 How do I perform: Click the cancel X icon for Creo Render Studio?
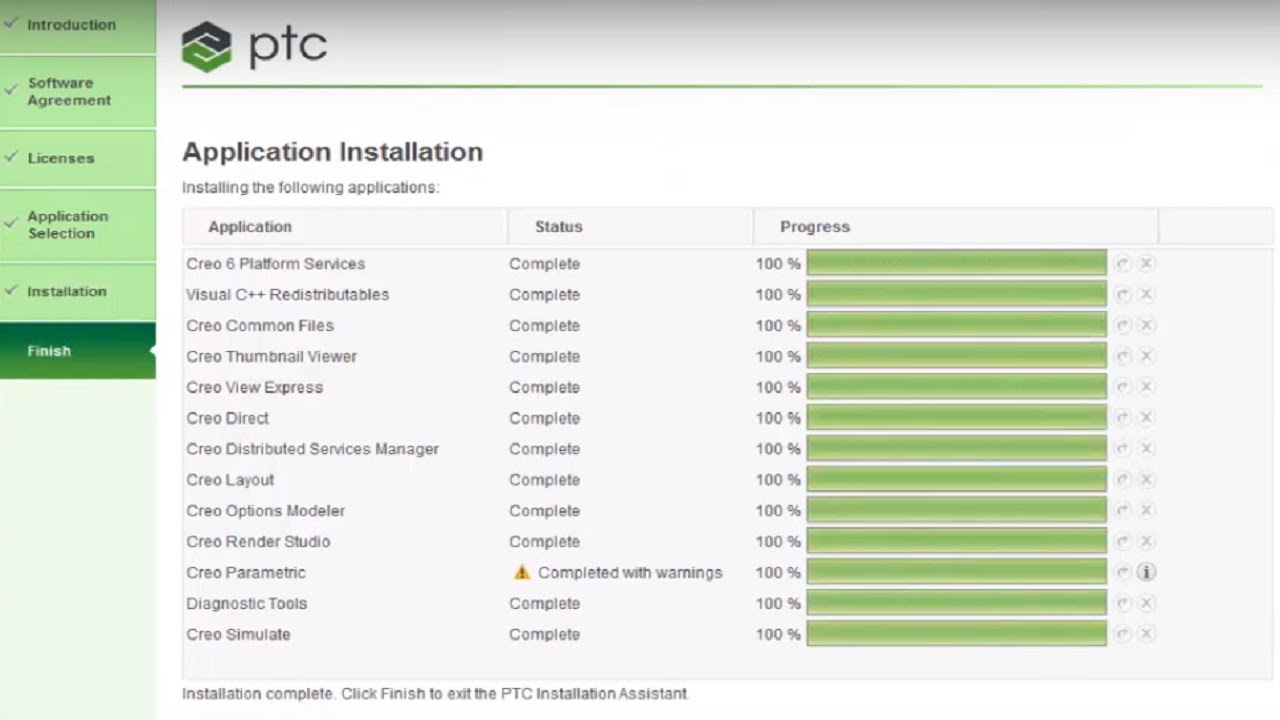click(1147, 542)
